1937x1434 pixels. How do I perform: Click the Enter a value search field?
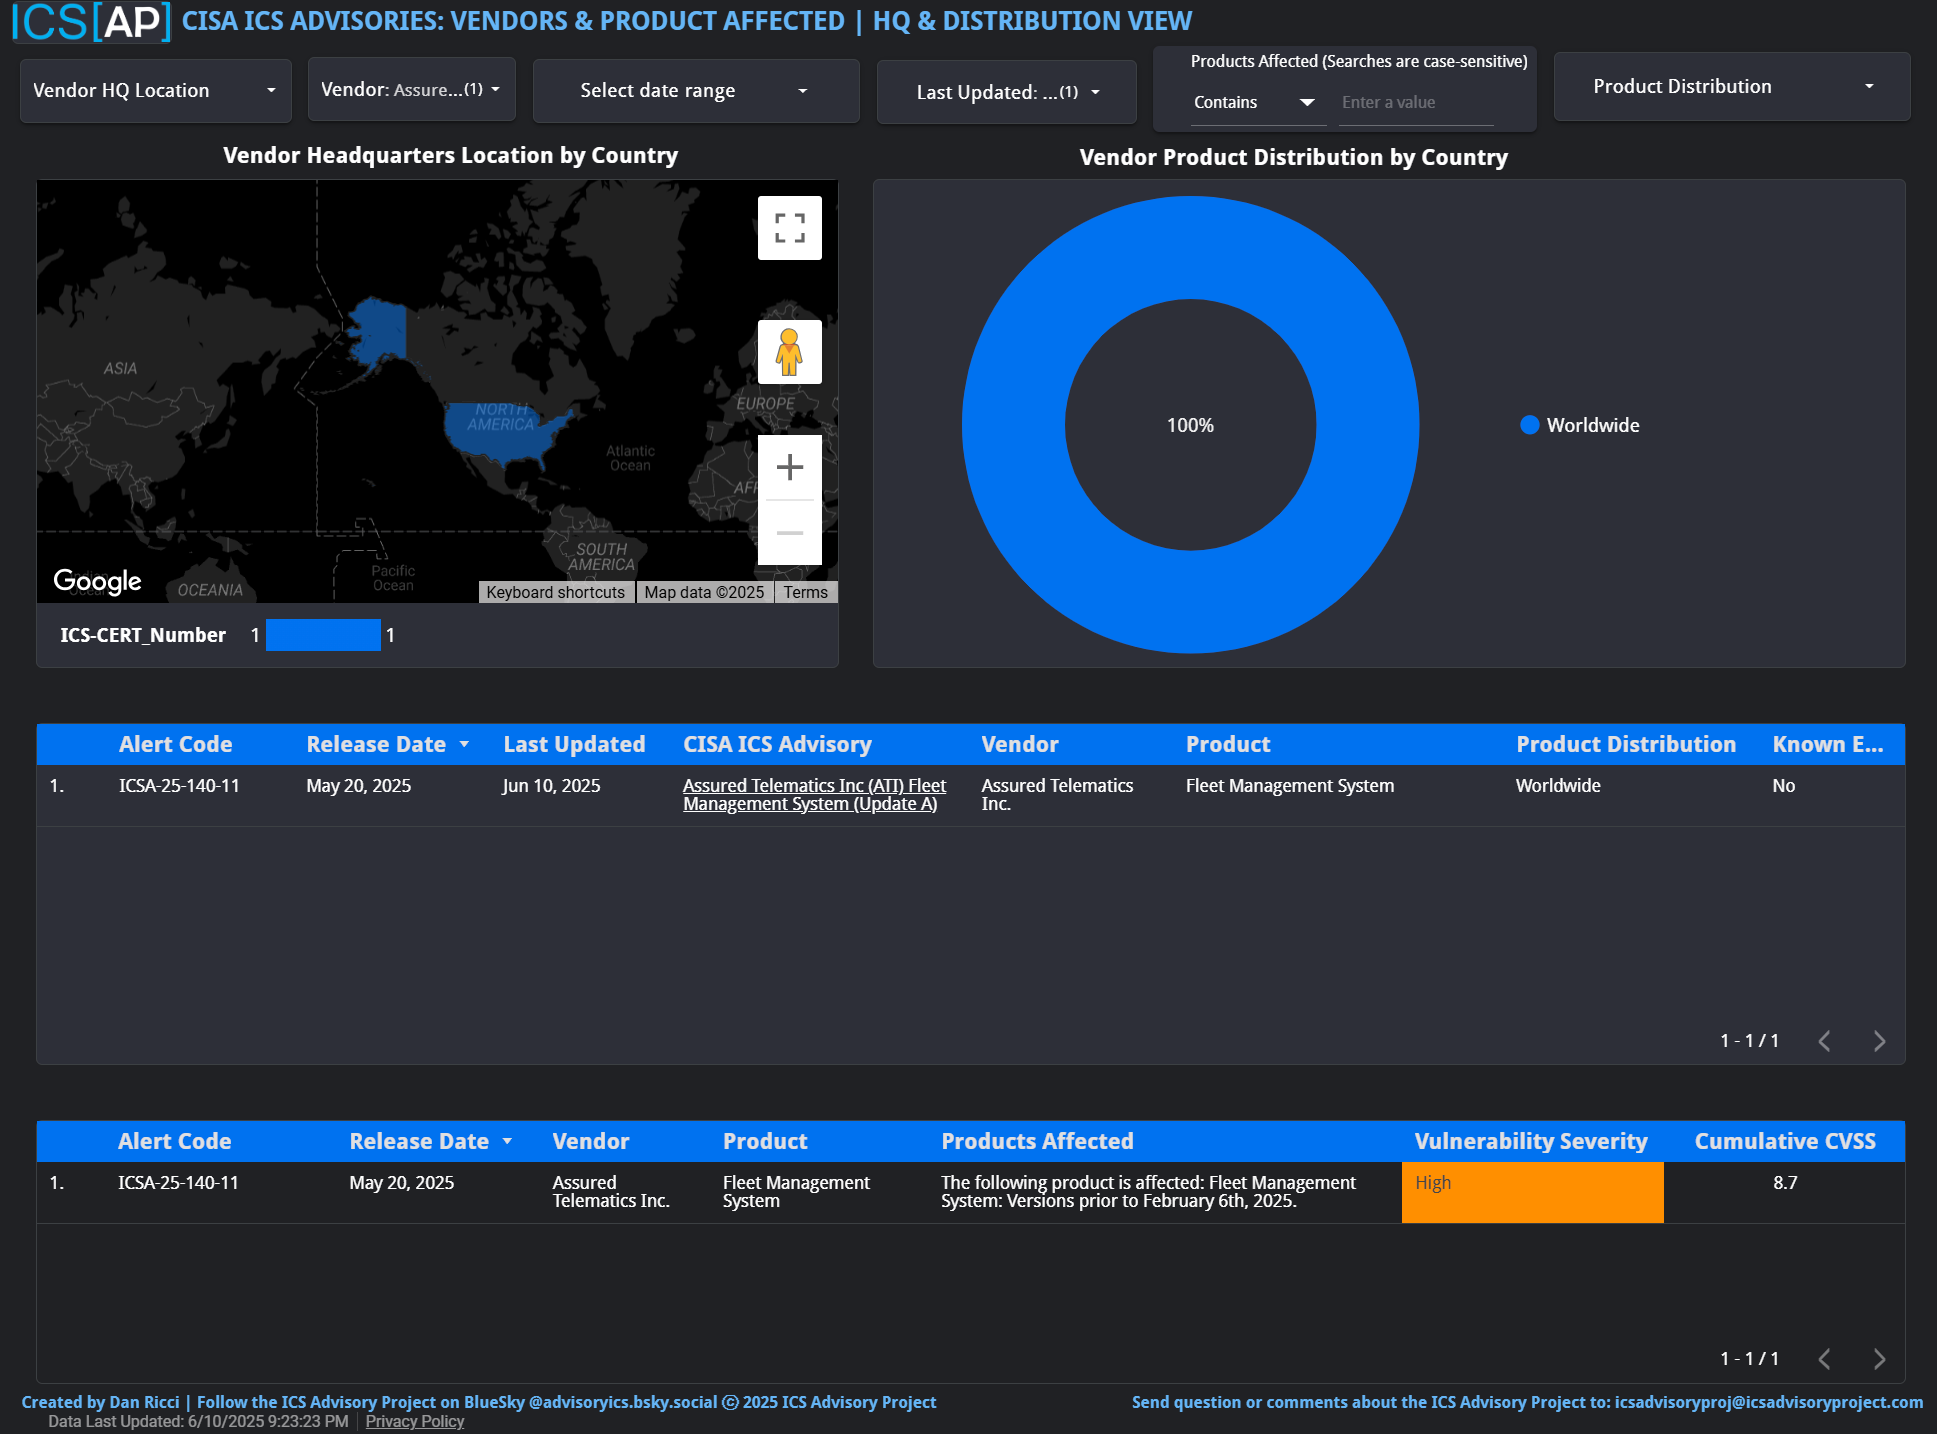pos(1416,102)
